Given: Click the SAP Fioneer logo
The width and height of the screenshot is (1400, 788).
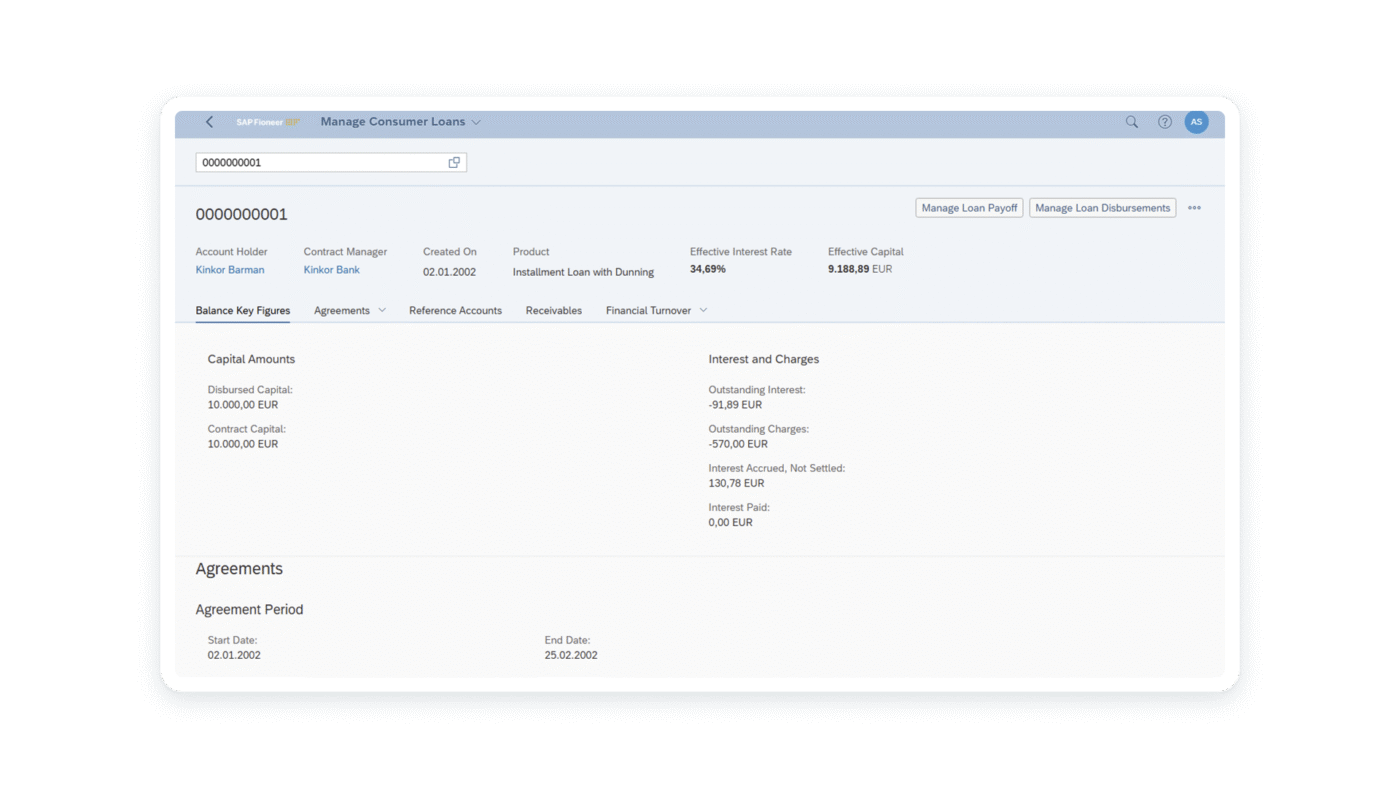Looking at the screenshot, I should pyautogui.click(x=266, y=122).
